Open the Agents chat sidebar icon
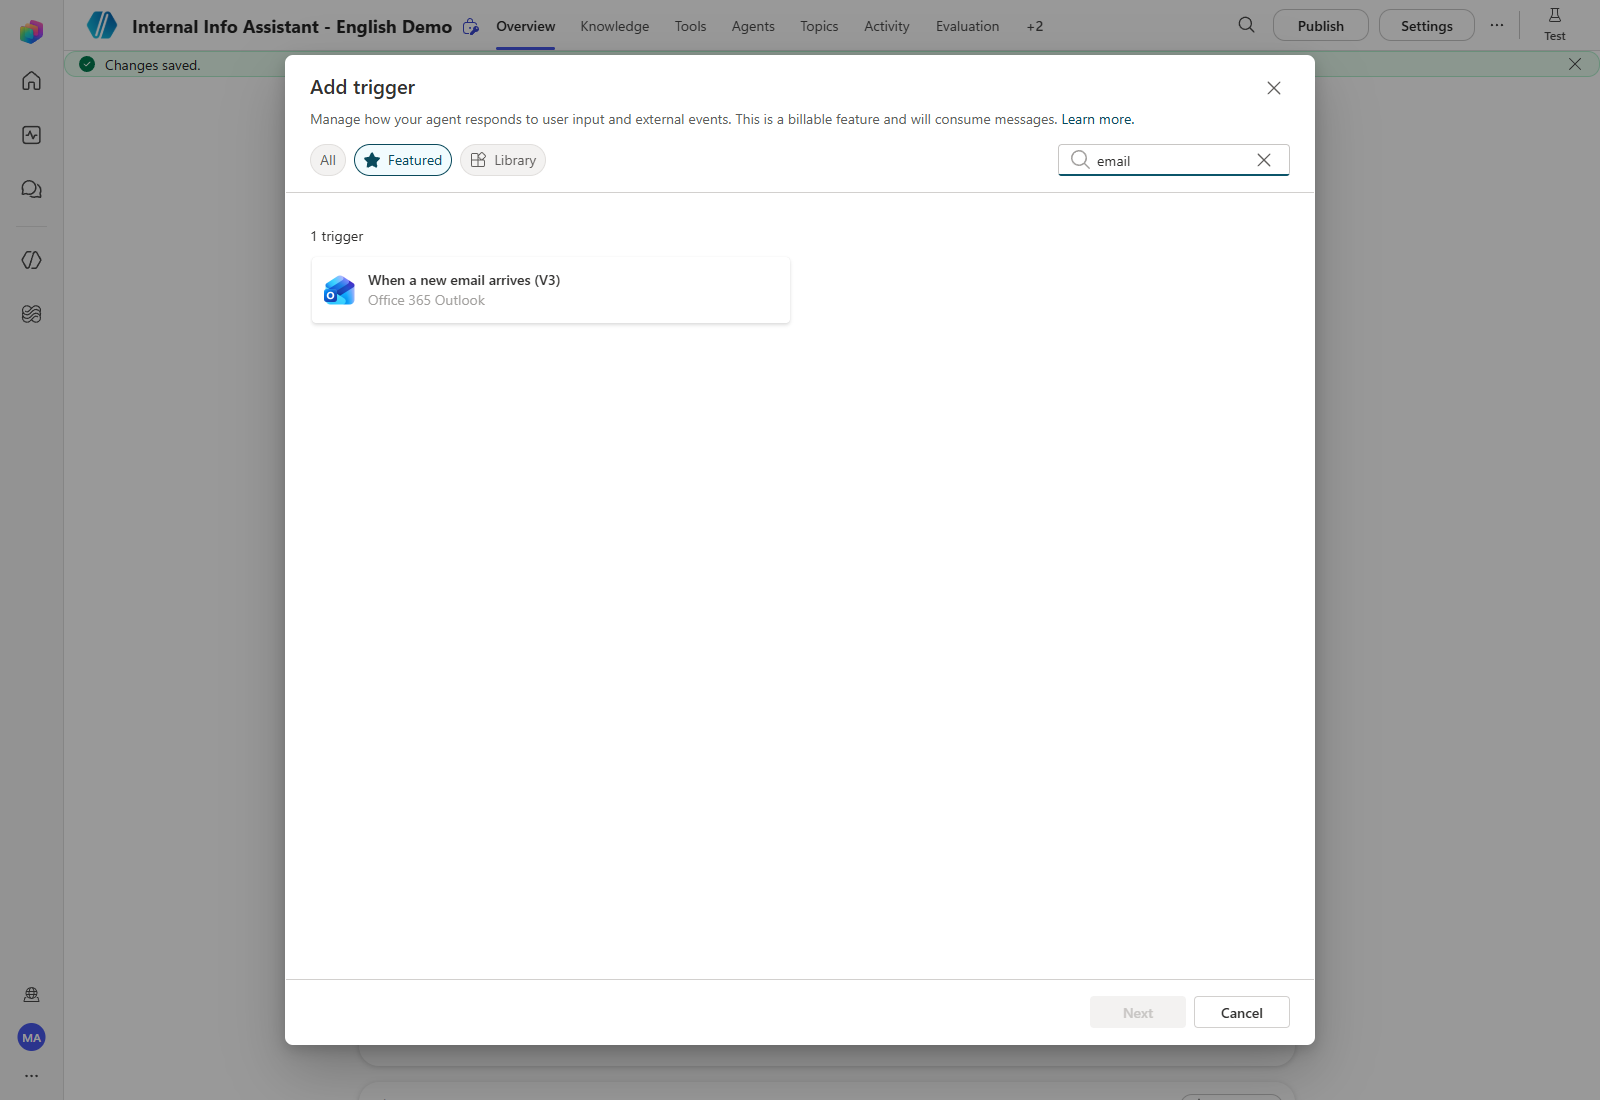Viewport: 1600px width, 1100px height. pos(31,189)
